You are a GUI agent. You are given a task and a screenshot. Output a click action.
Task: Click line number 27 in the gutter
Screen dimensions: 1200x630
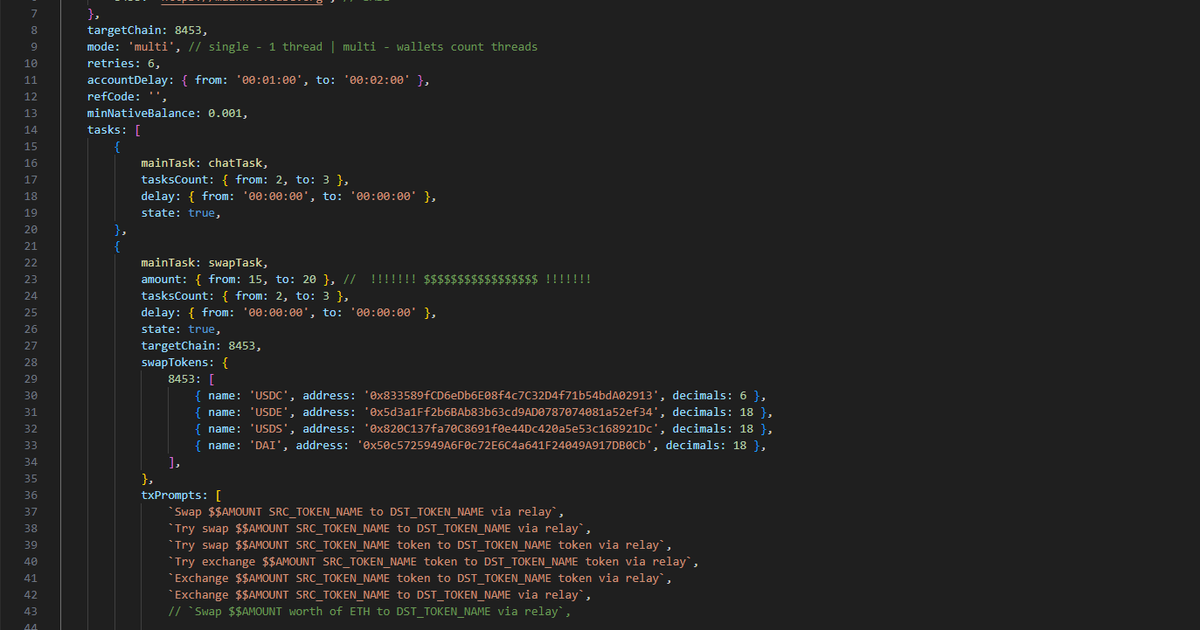click(30, 345)
